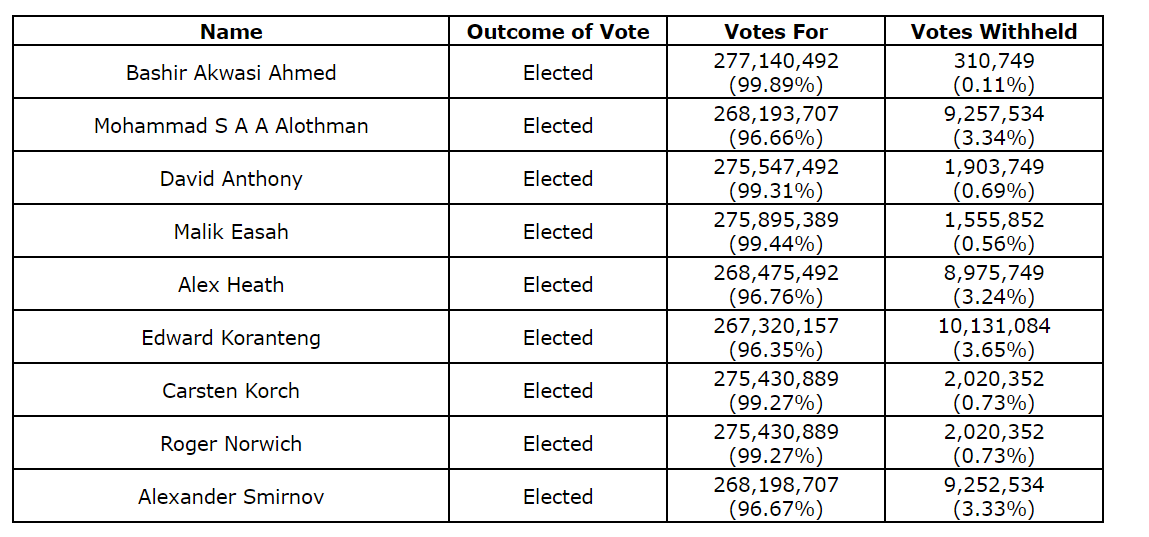
Task: Select withheld votes value 310,749
Action: point(993,61)
